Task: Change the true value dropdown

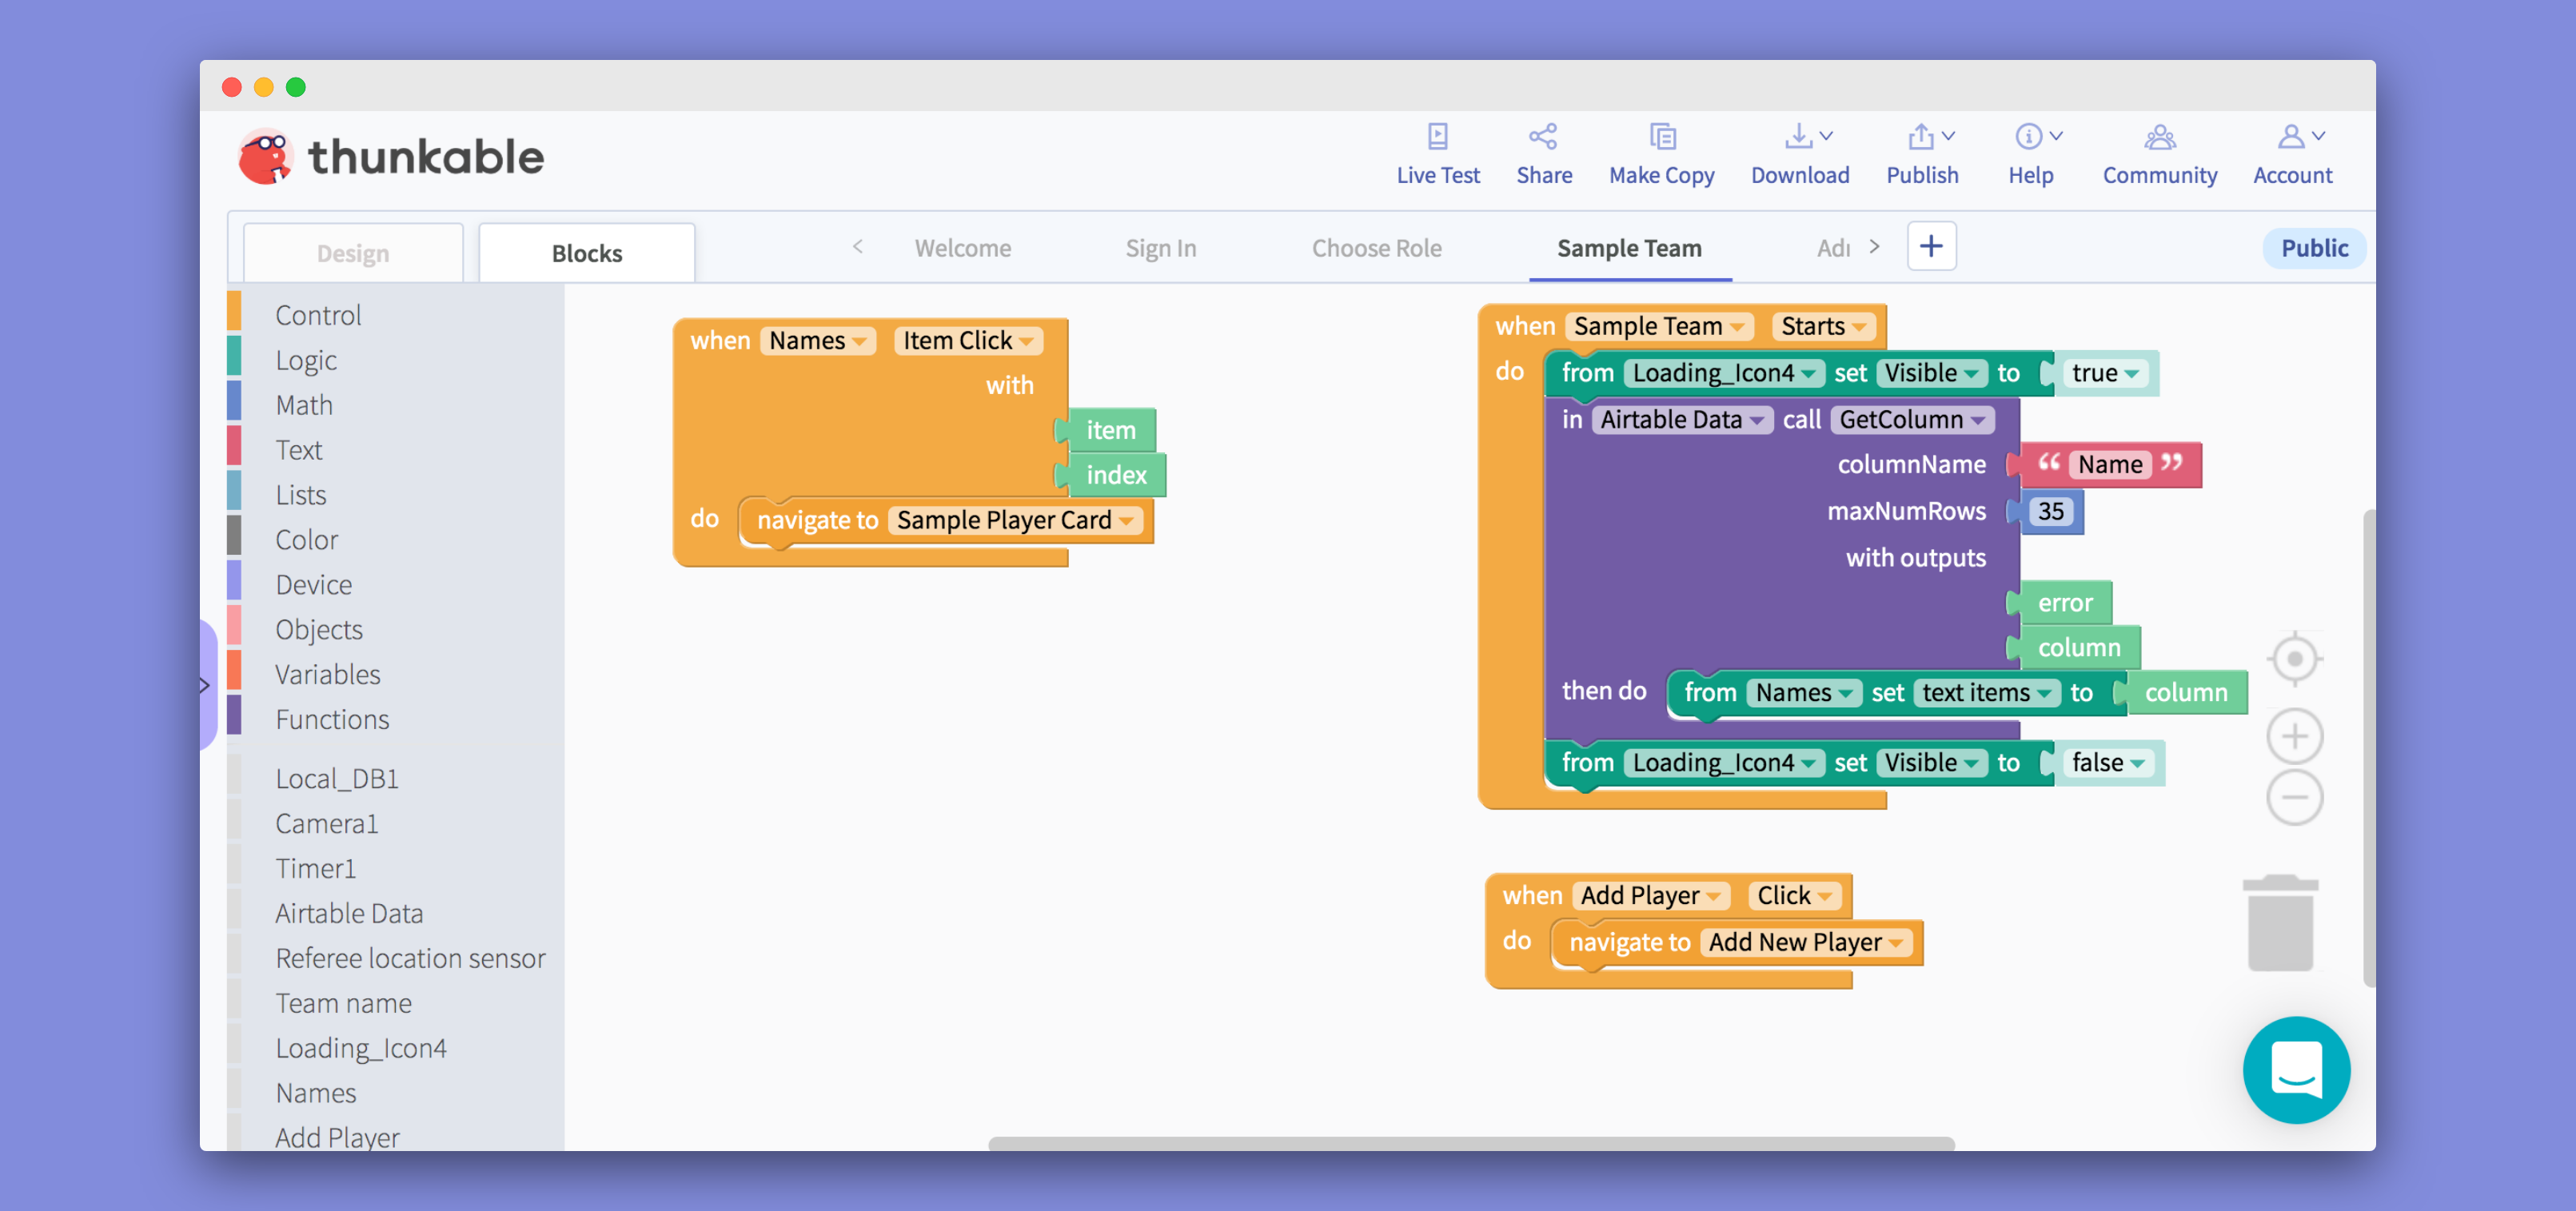Action: pyautogui.click(x=2104, y=374)
